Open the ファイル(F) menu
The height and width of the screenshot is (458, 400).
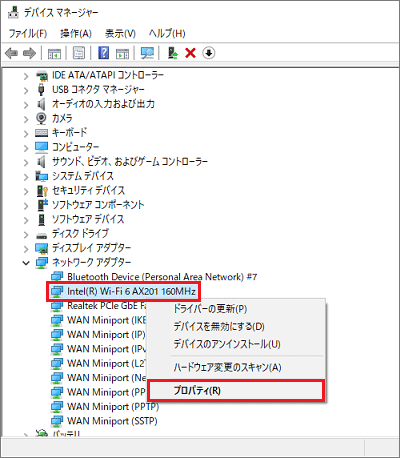[x=27, y=33]
